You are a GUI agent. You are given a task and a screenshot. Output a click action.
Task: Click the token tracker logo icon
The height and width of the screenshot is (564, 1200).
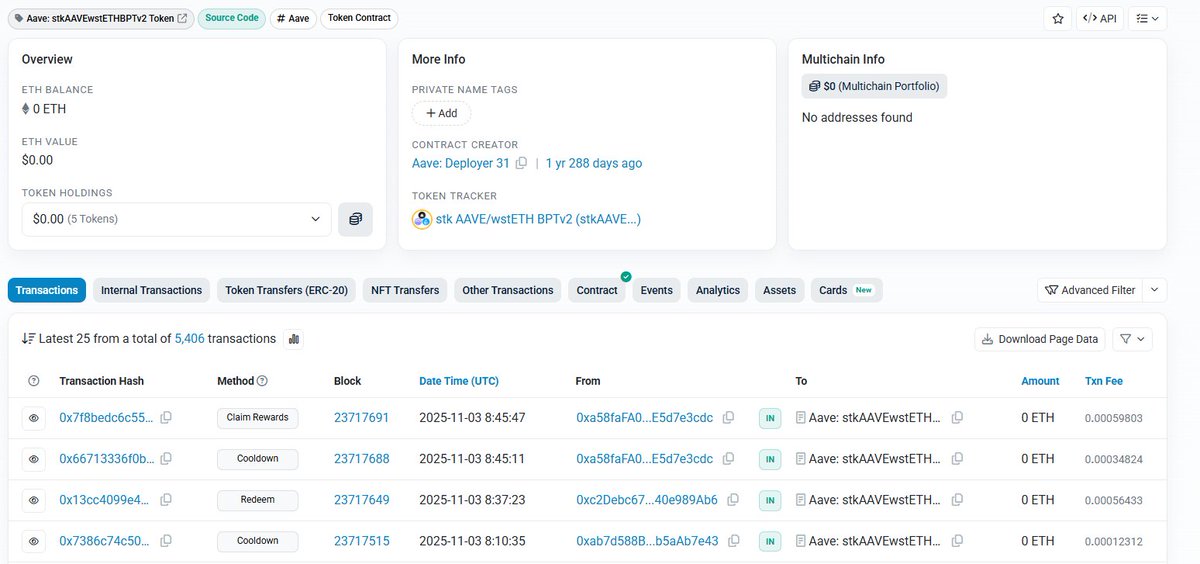tap(422, 218)
